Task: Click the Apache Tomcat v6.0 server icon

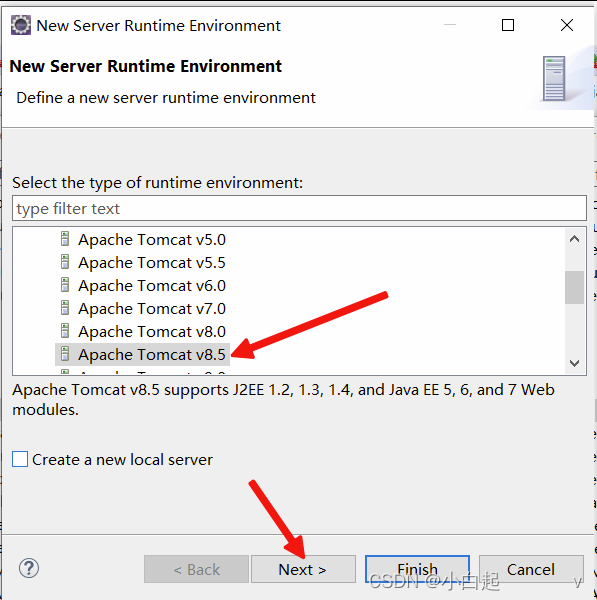Action: (65, 285)
